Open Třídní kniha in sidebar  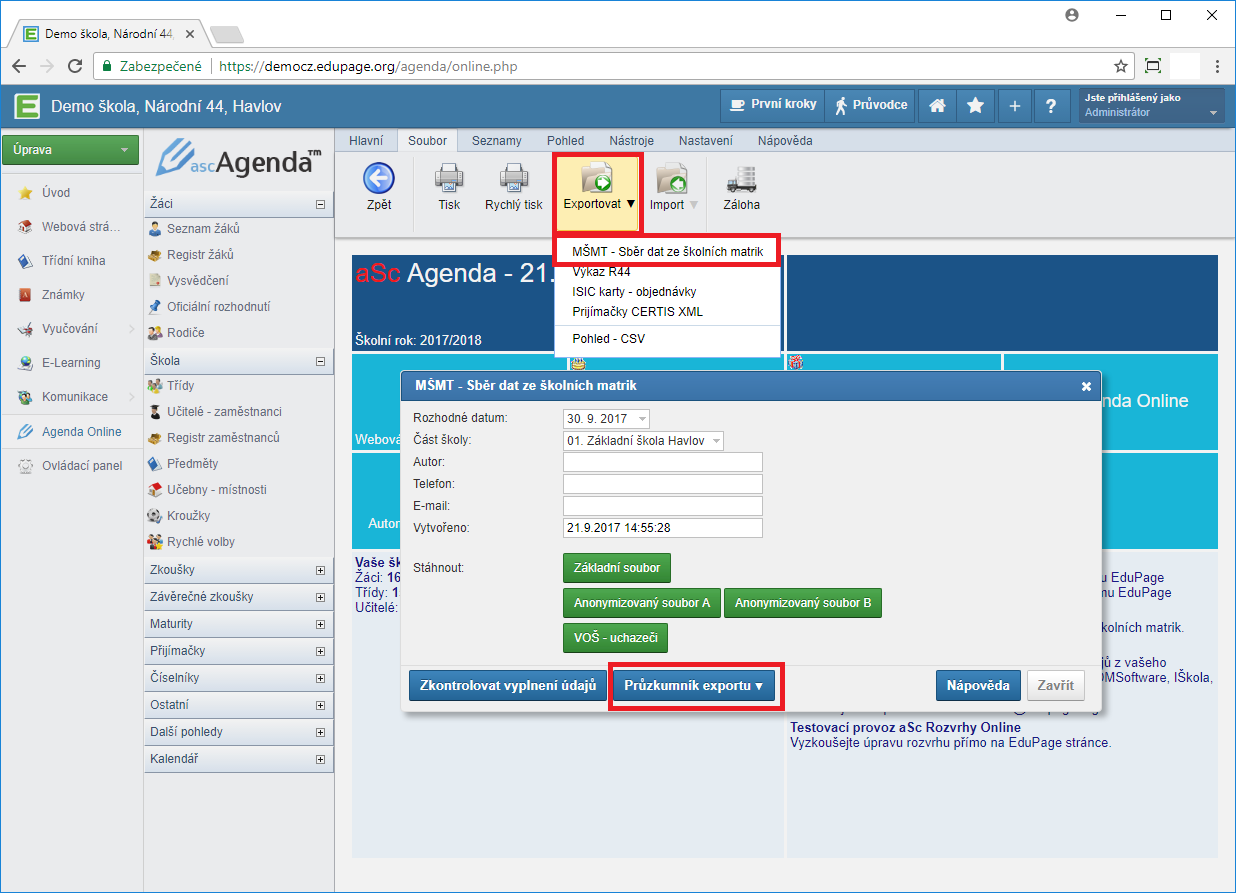point(73,261)
